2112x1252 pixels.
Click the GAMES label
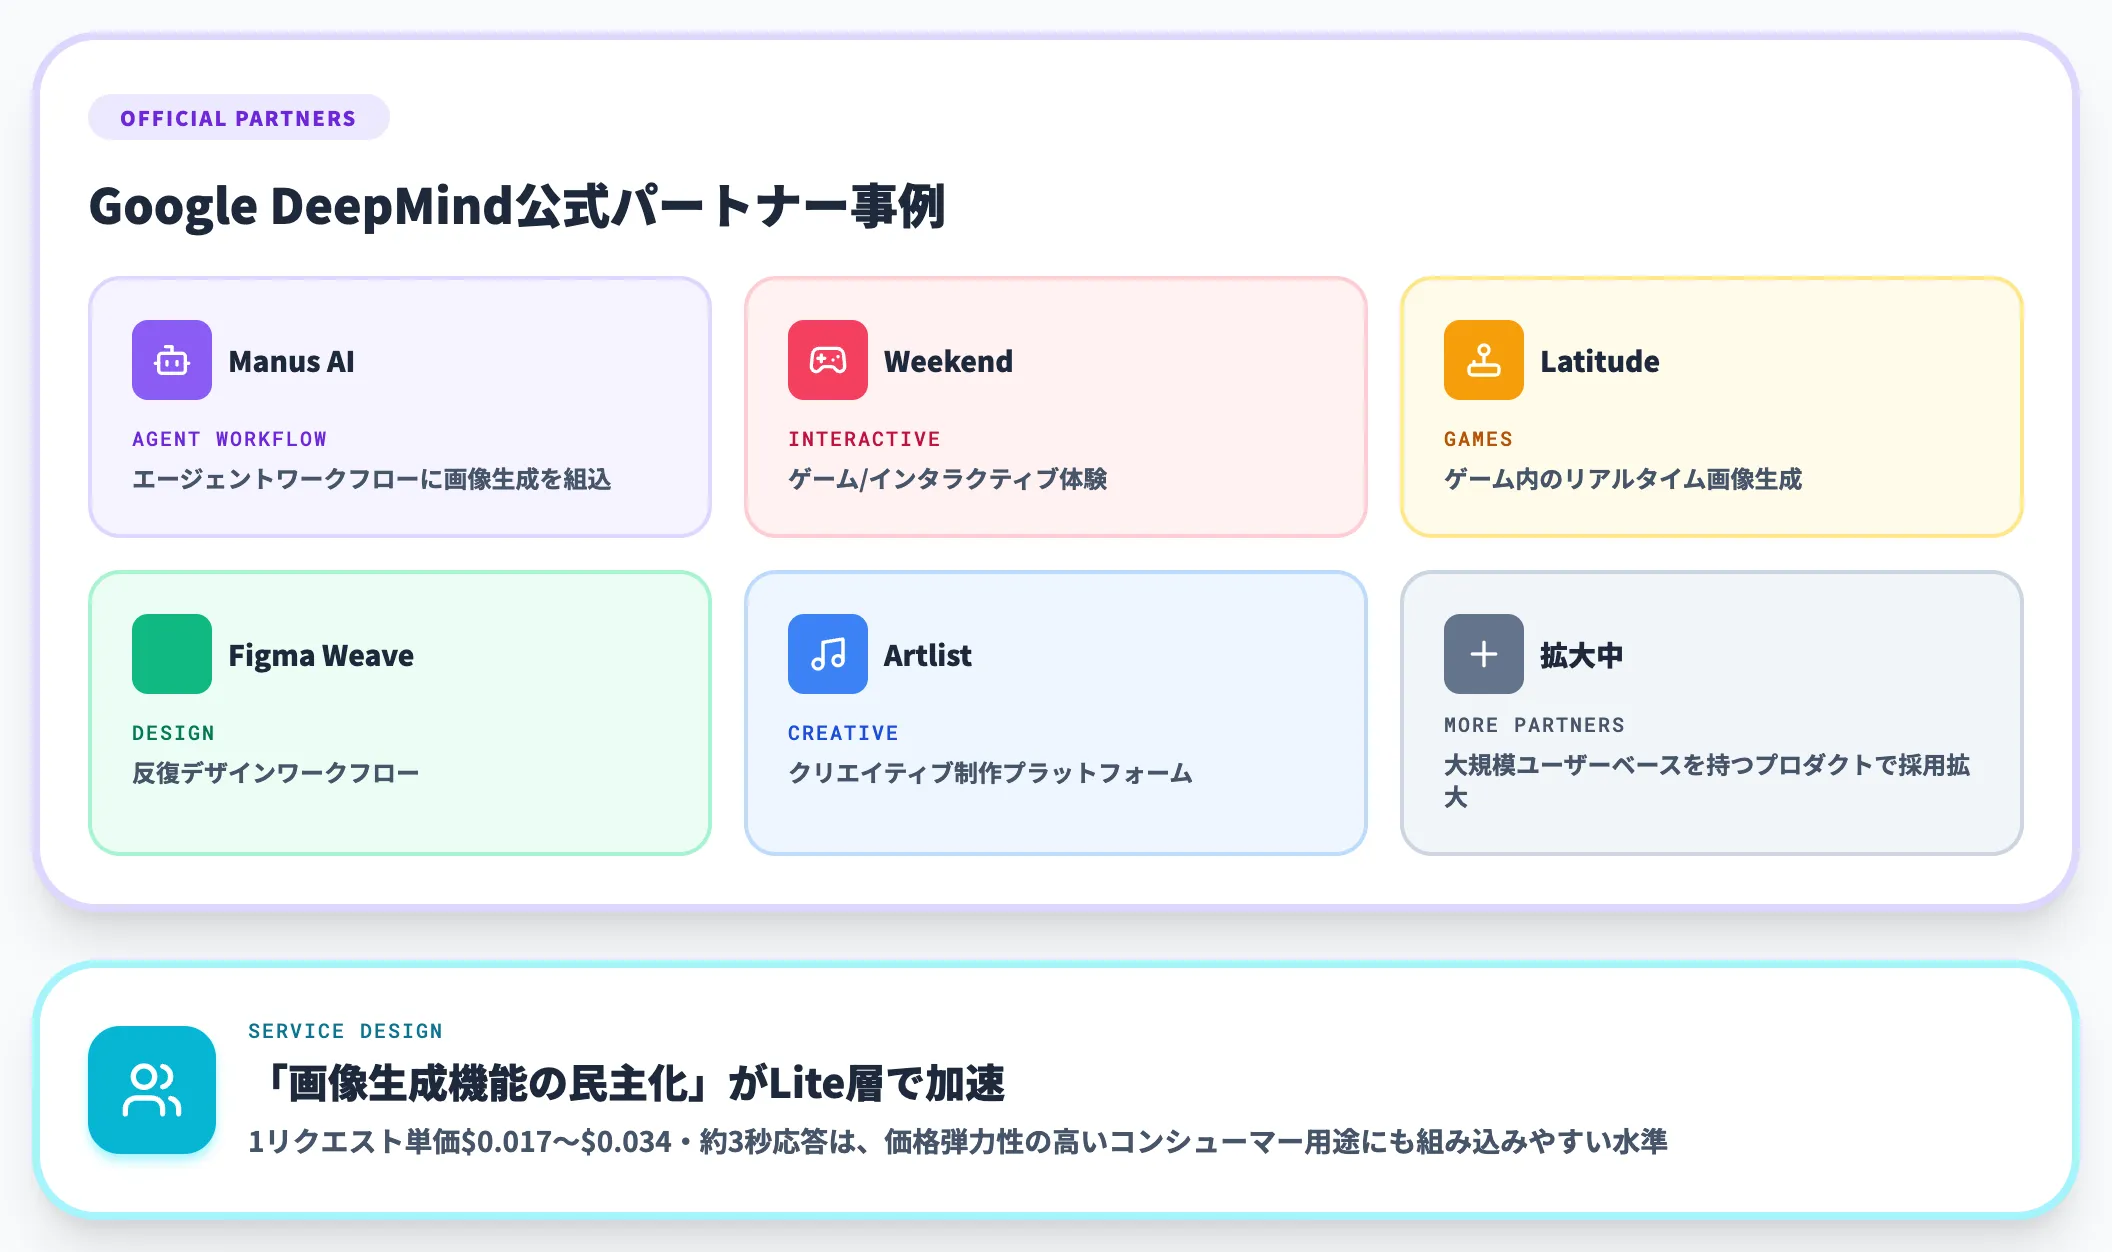pos(1478,439)
